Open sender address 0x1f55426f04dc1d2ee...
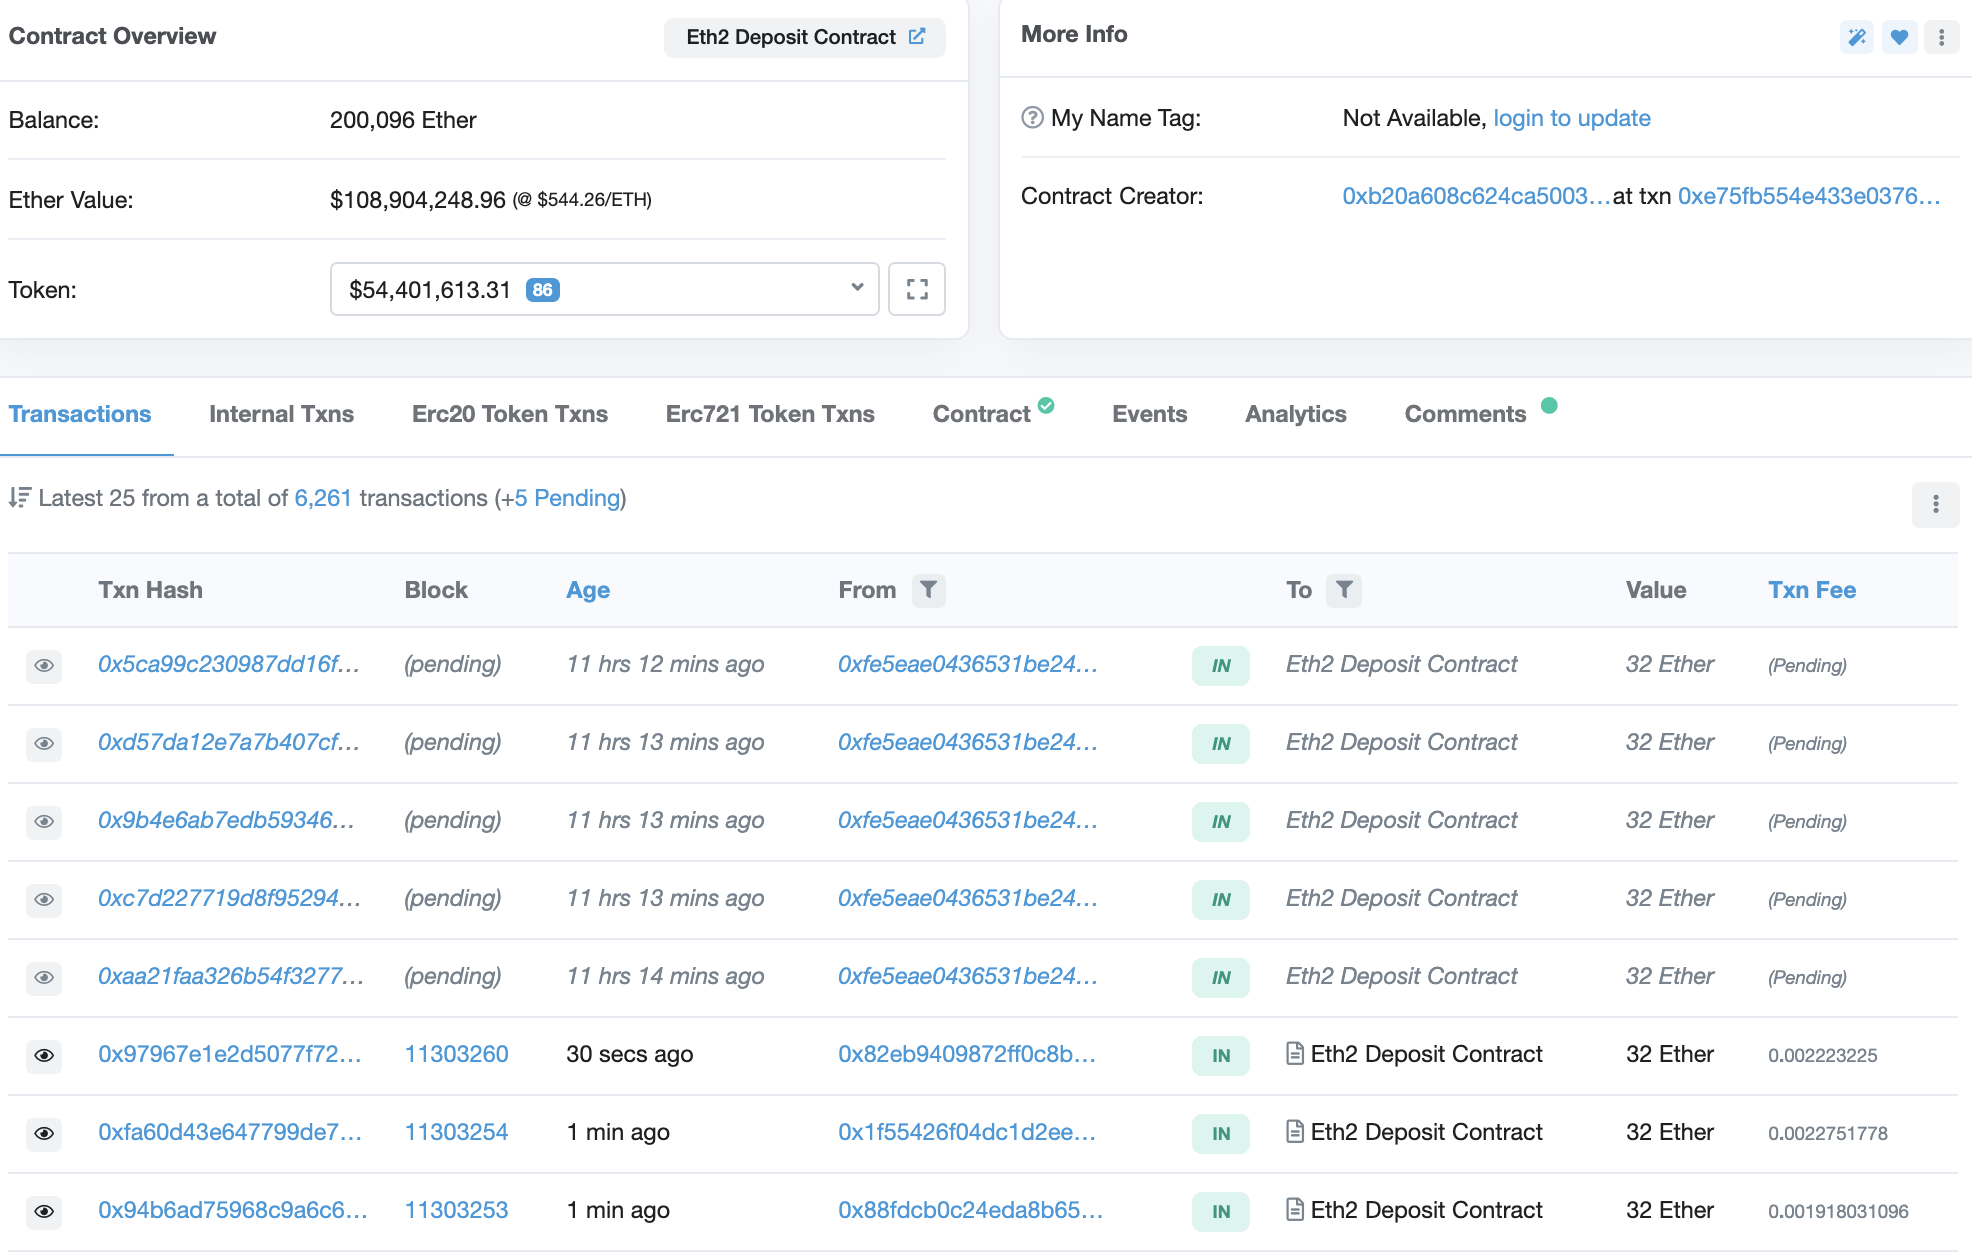This screenshot has width=1972, height=1252. (x=967, y=1132)
